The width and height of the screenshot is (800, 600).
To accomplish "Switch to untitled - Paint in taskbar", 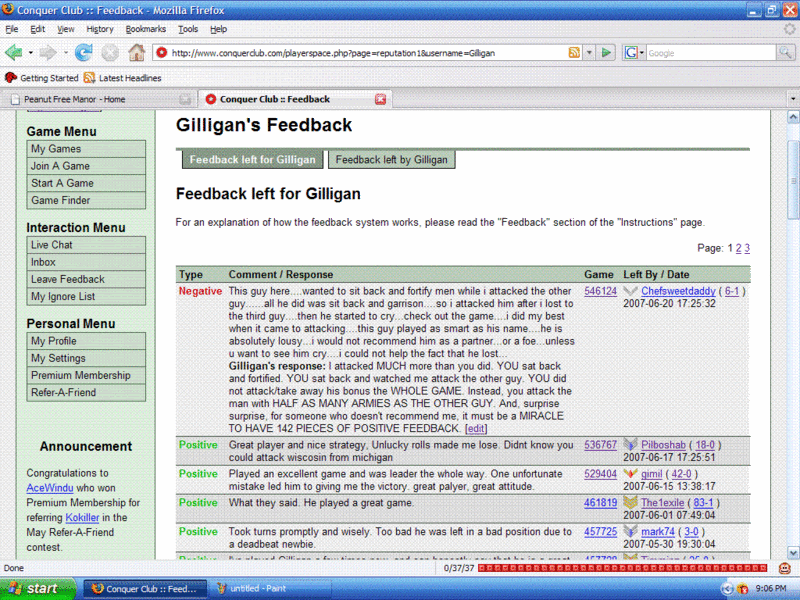I will (x=270, y=589).
